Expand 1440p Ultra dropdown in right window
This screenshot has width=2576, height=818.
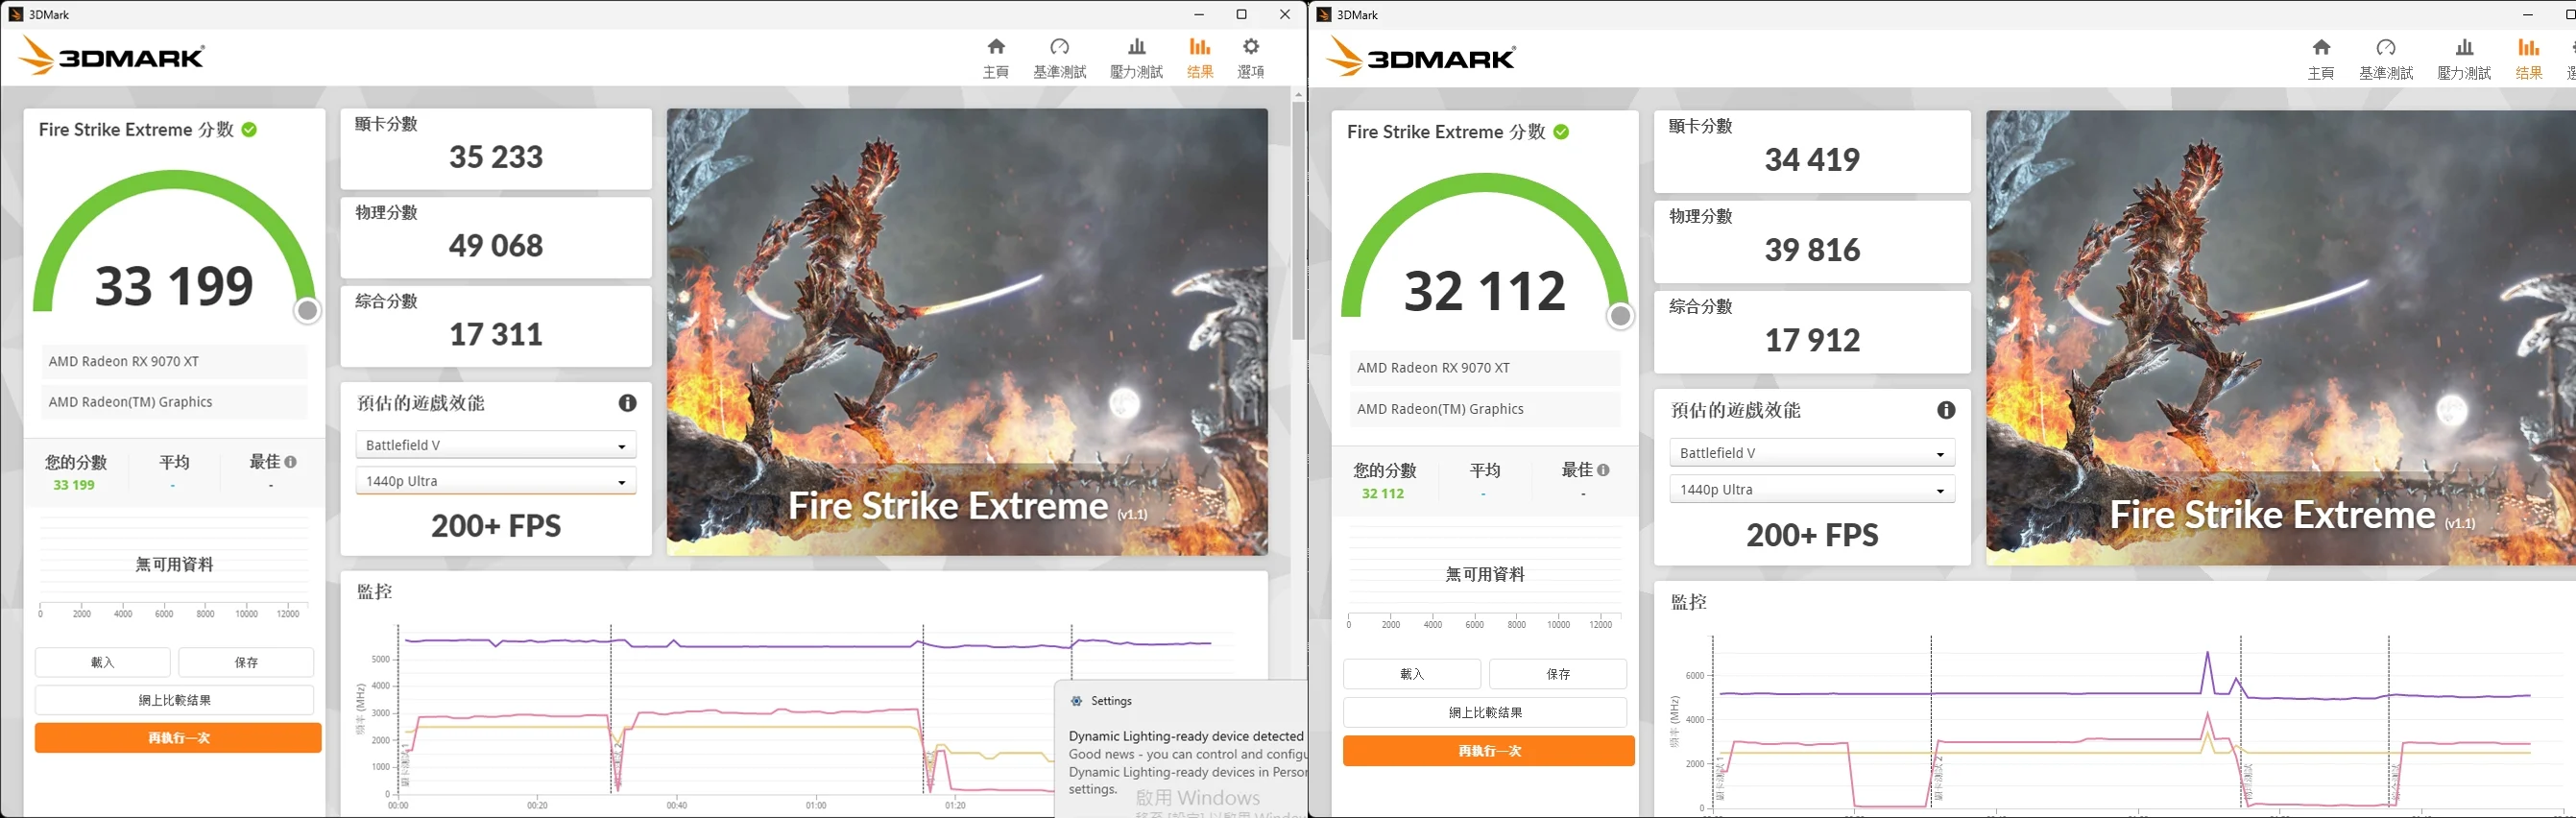1811,490
